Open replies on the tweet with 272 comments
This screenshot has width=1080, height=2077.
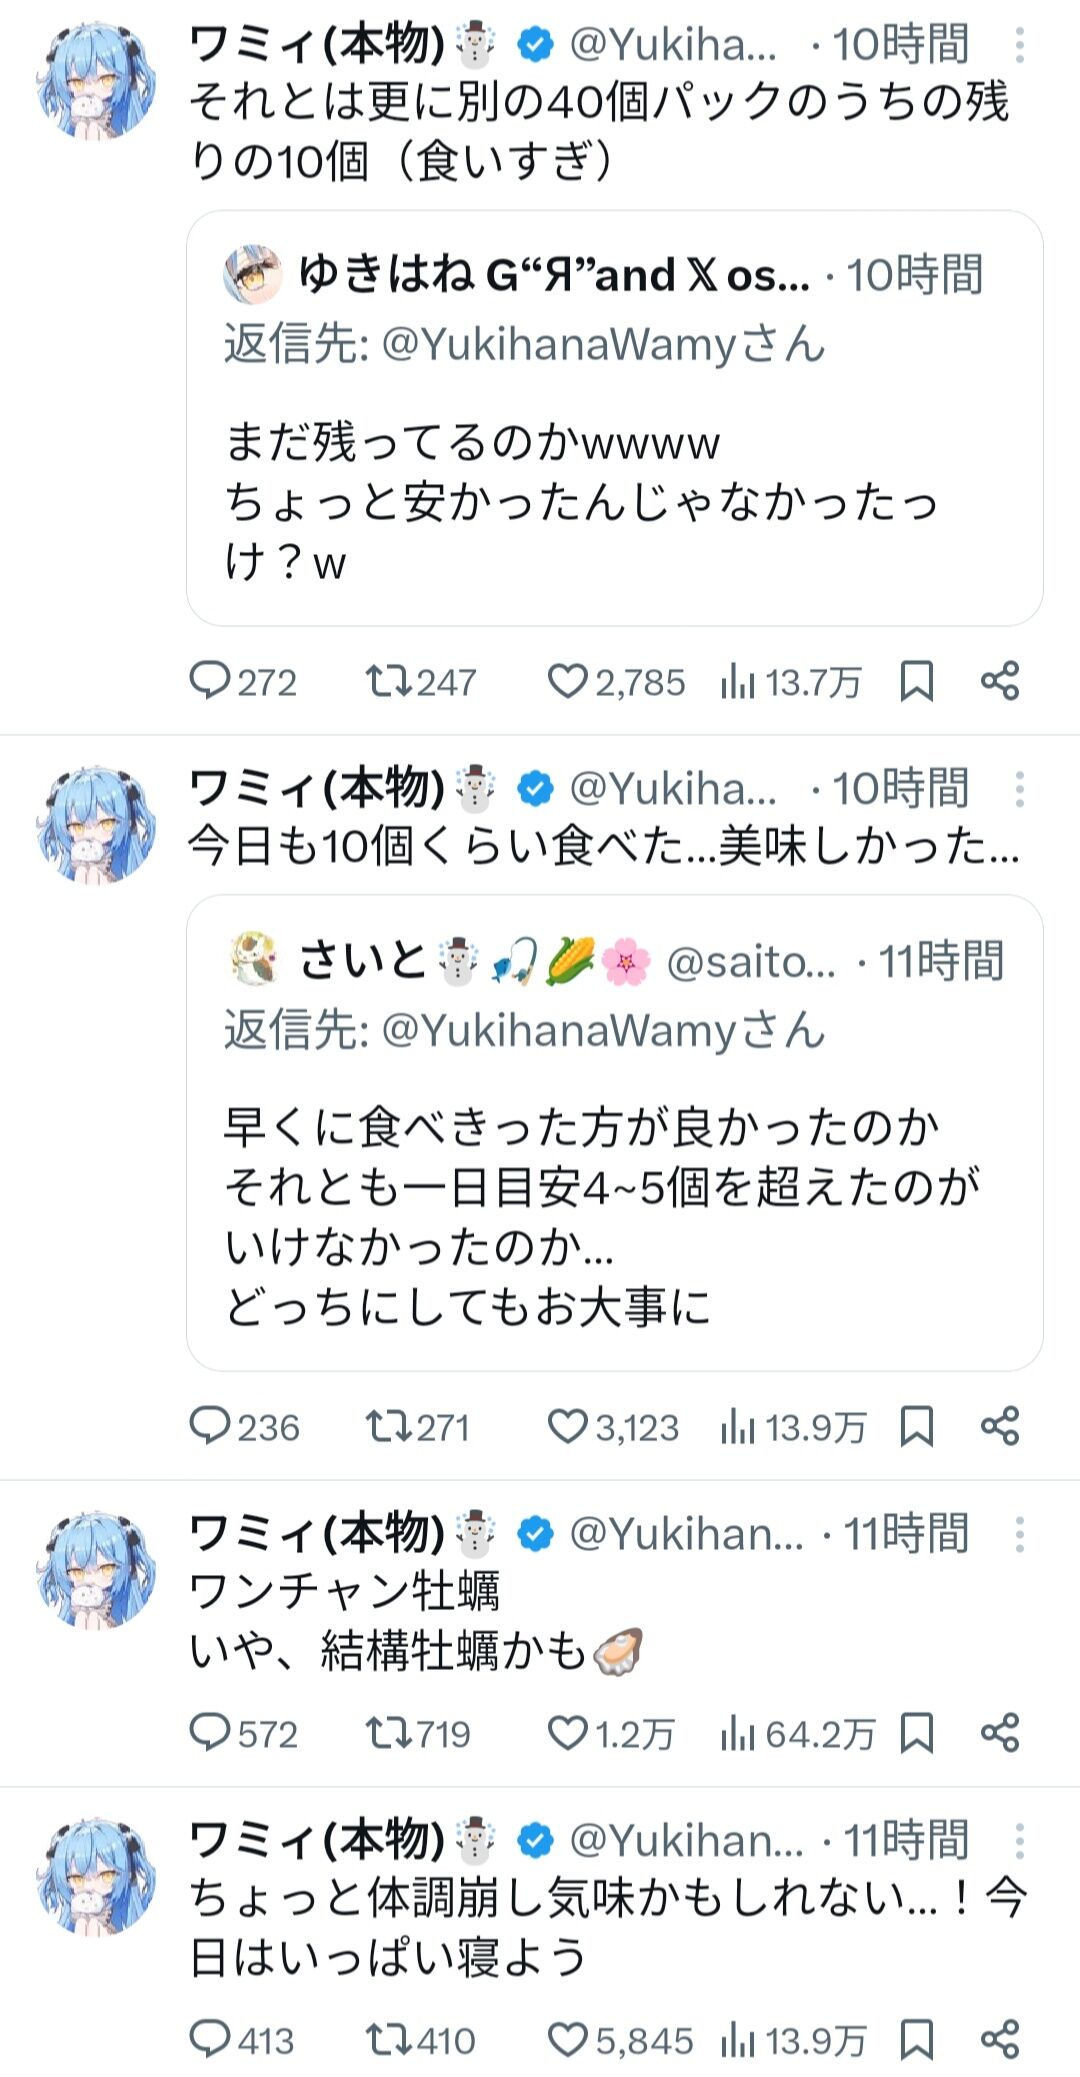coord(243,682)
